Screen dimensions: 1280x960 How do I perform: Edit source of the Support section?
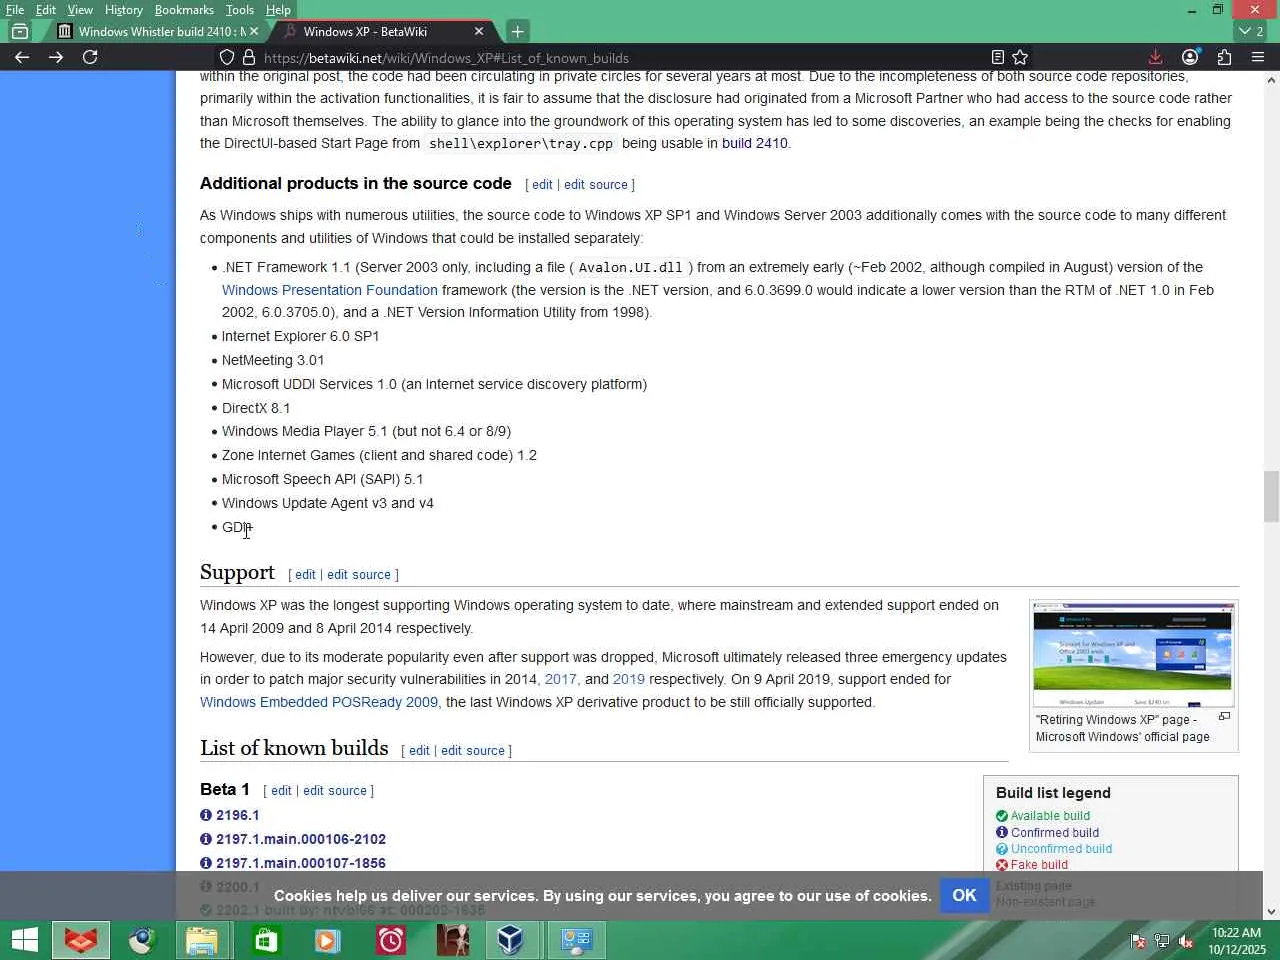click(x=359, y=575)
